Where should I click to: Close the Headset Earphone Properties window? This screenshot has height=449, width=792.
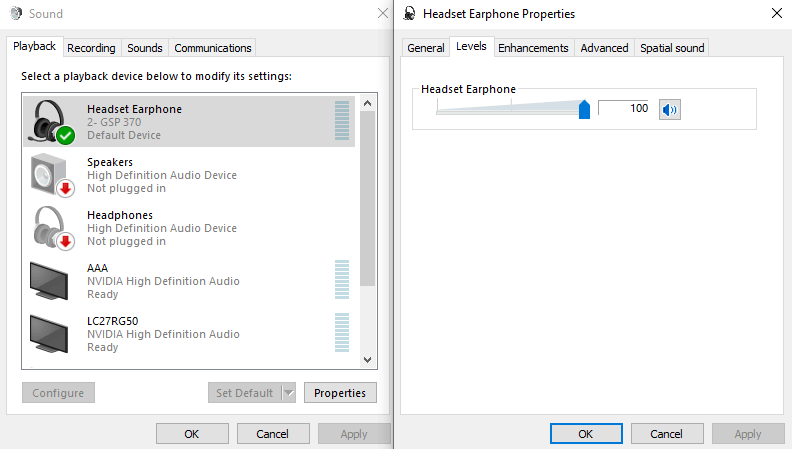click(777, 14)
